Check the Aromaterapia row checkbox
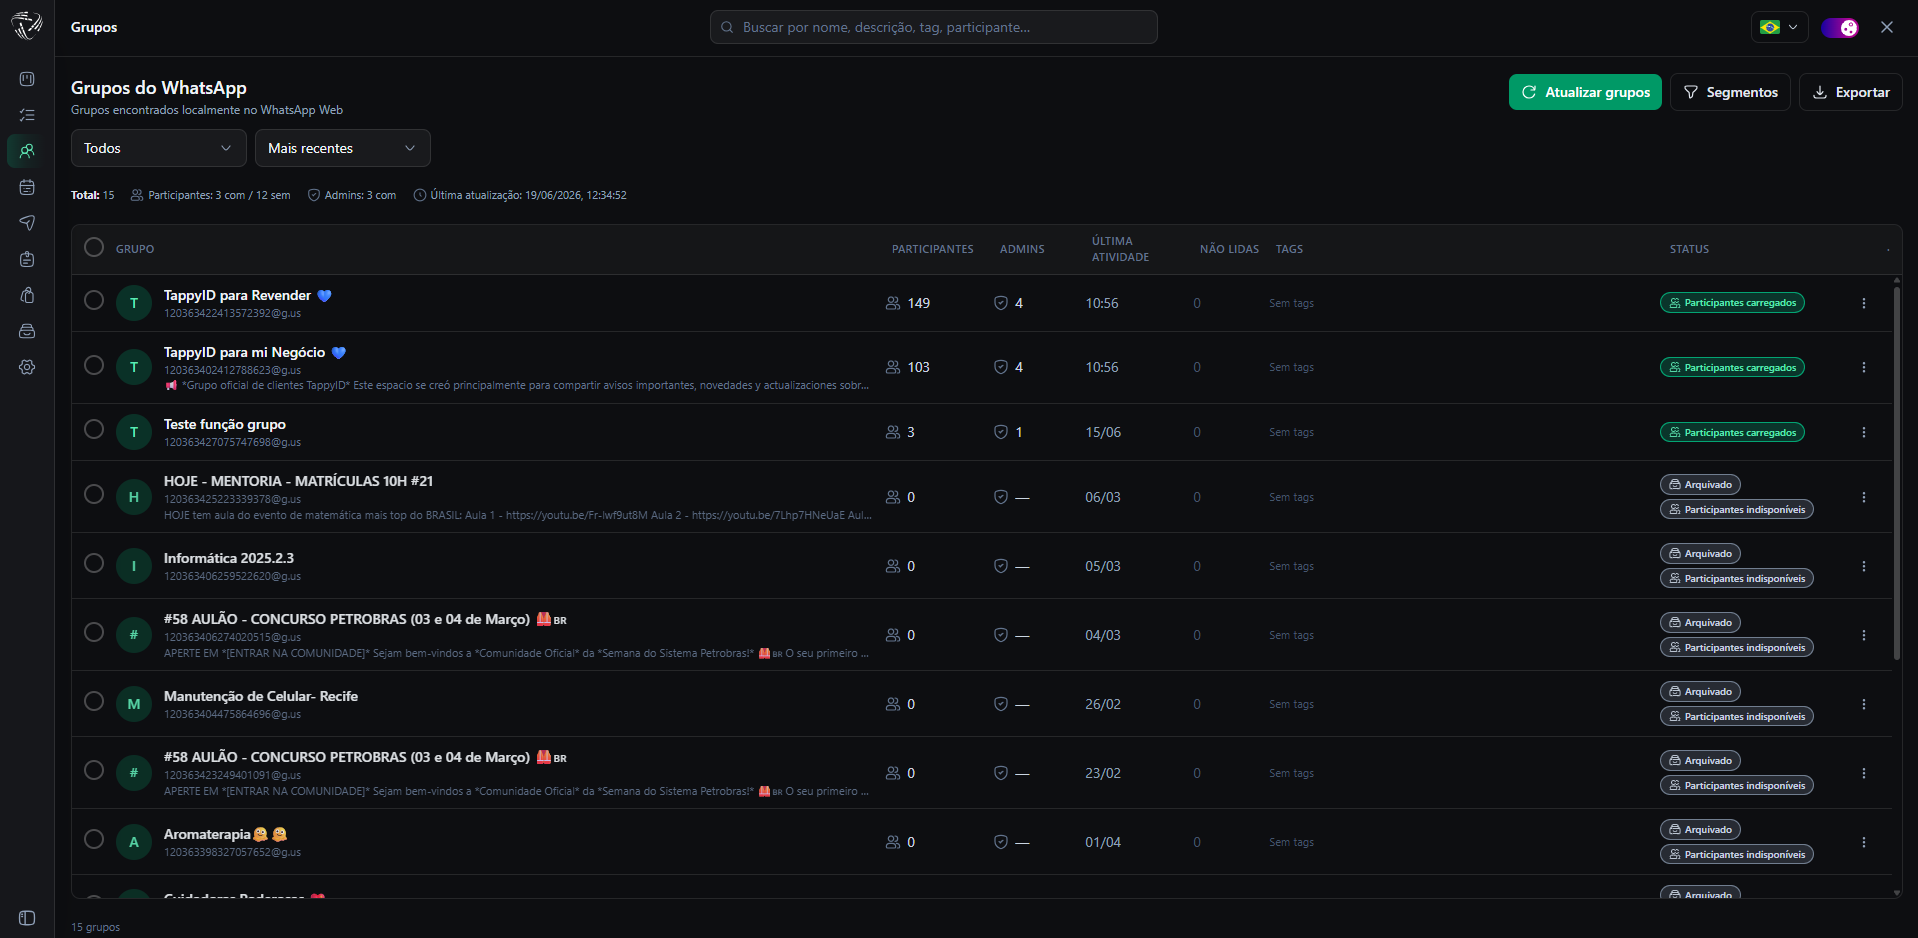The width and height of the screenshot is (1918, 938). coord(94,839)
